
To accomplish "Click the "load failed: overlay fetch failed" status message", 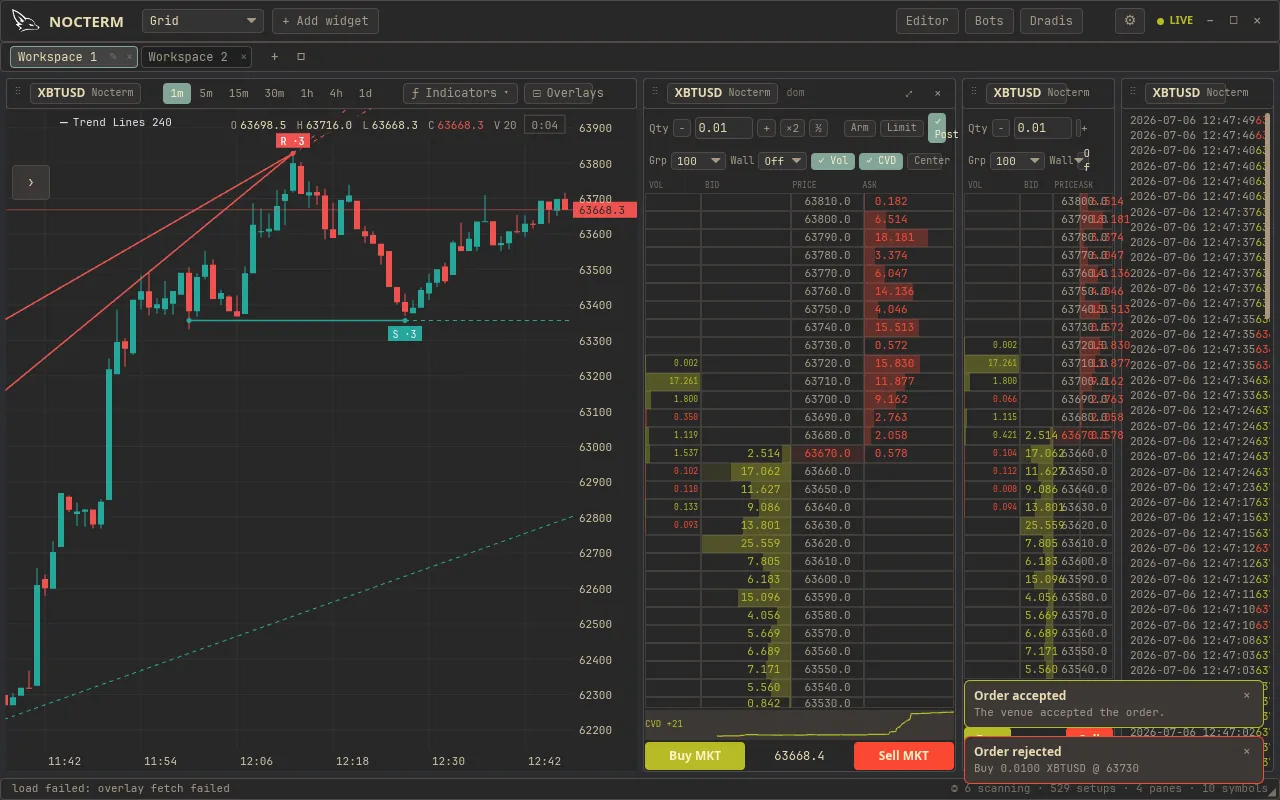I will (x=121, y=789).
